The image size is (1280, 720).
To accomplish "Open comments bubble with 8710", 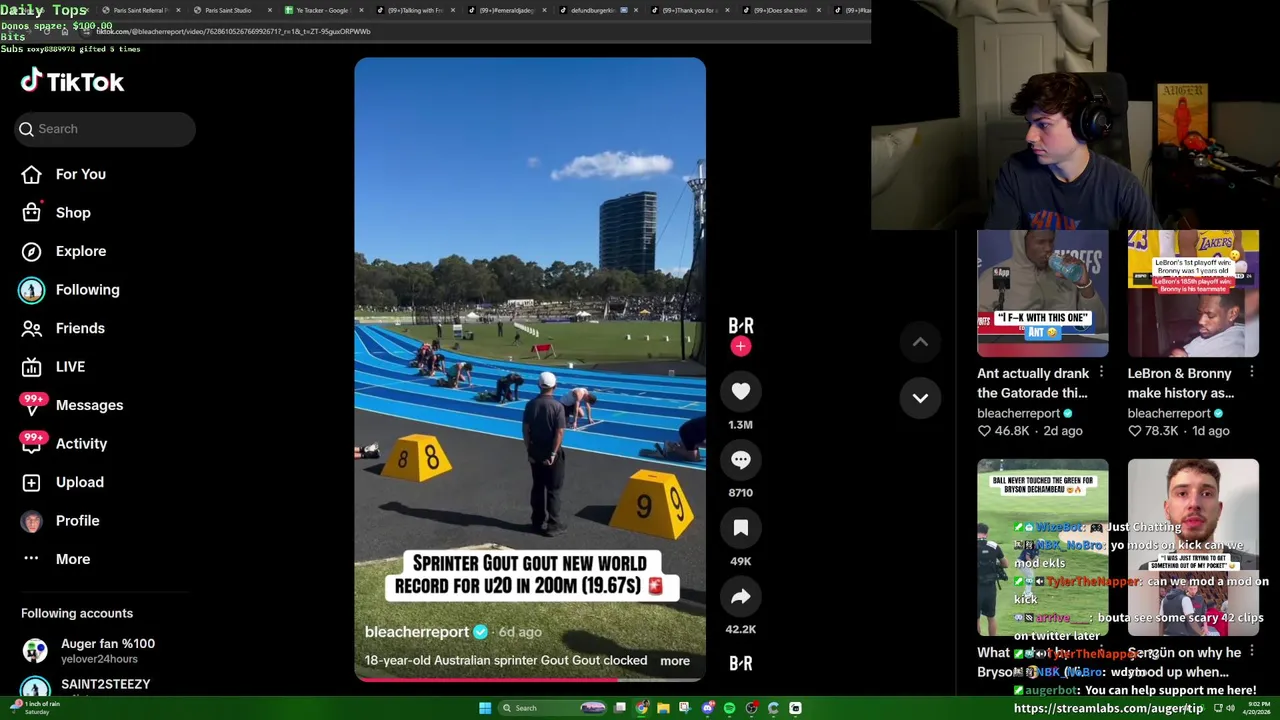I will pyautogui.click(x=740, y=460).
